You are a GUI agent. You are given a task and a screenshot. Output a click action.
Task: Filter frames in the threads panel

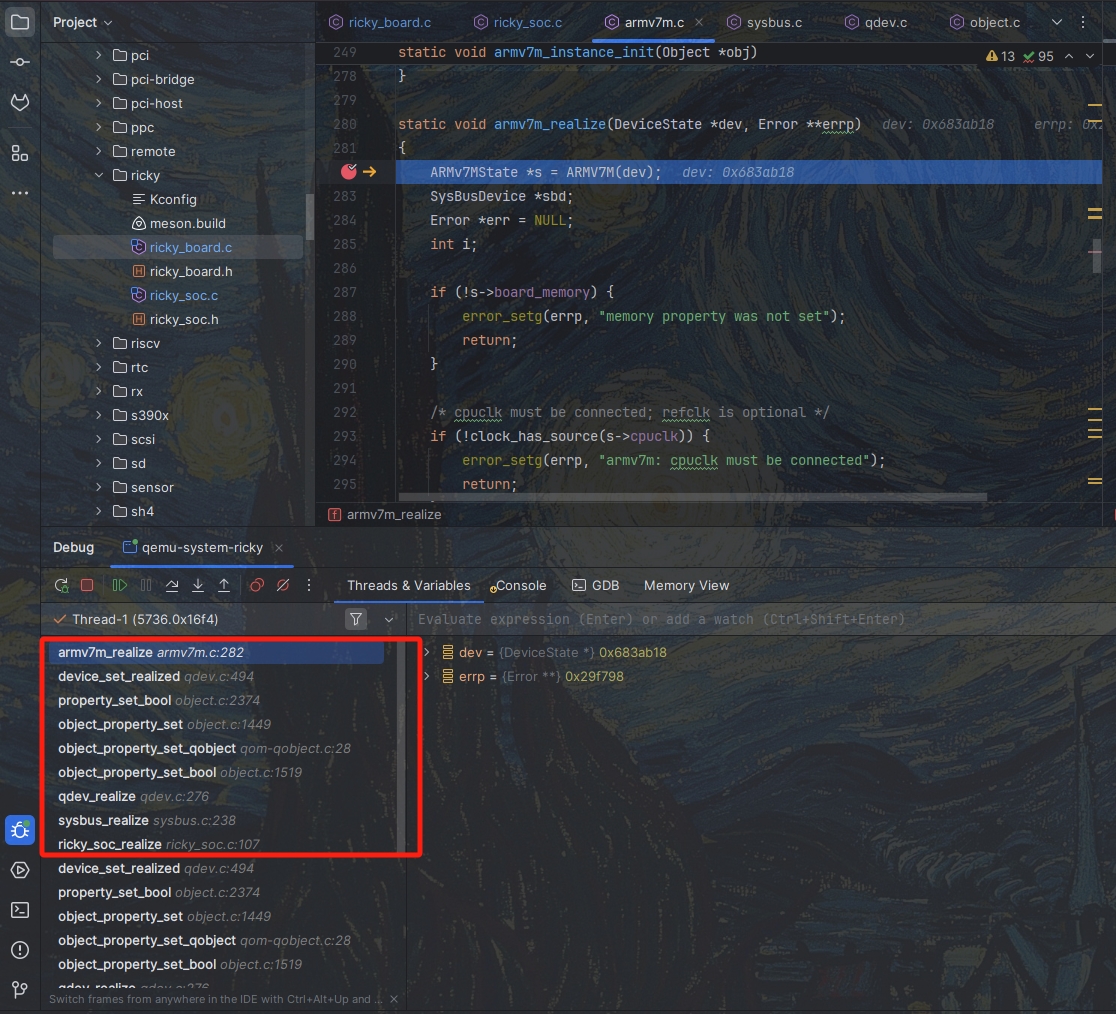[356, 619]
